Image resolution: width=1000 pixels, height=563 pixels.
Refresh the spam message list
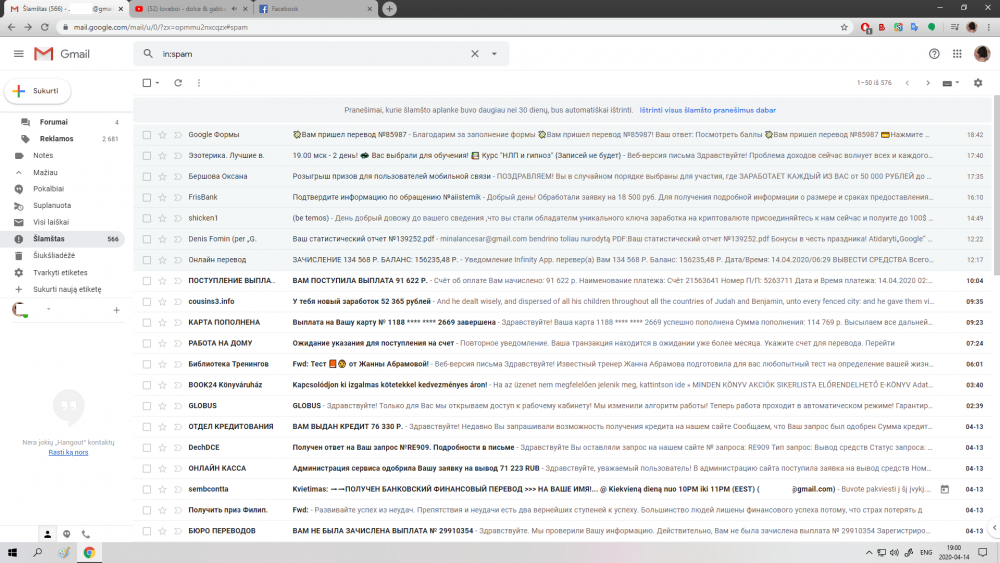coord(178,83)
